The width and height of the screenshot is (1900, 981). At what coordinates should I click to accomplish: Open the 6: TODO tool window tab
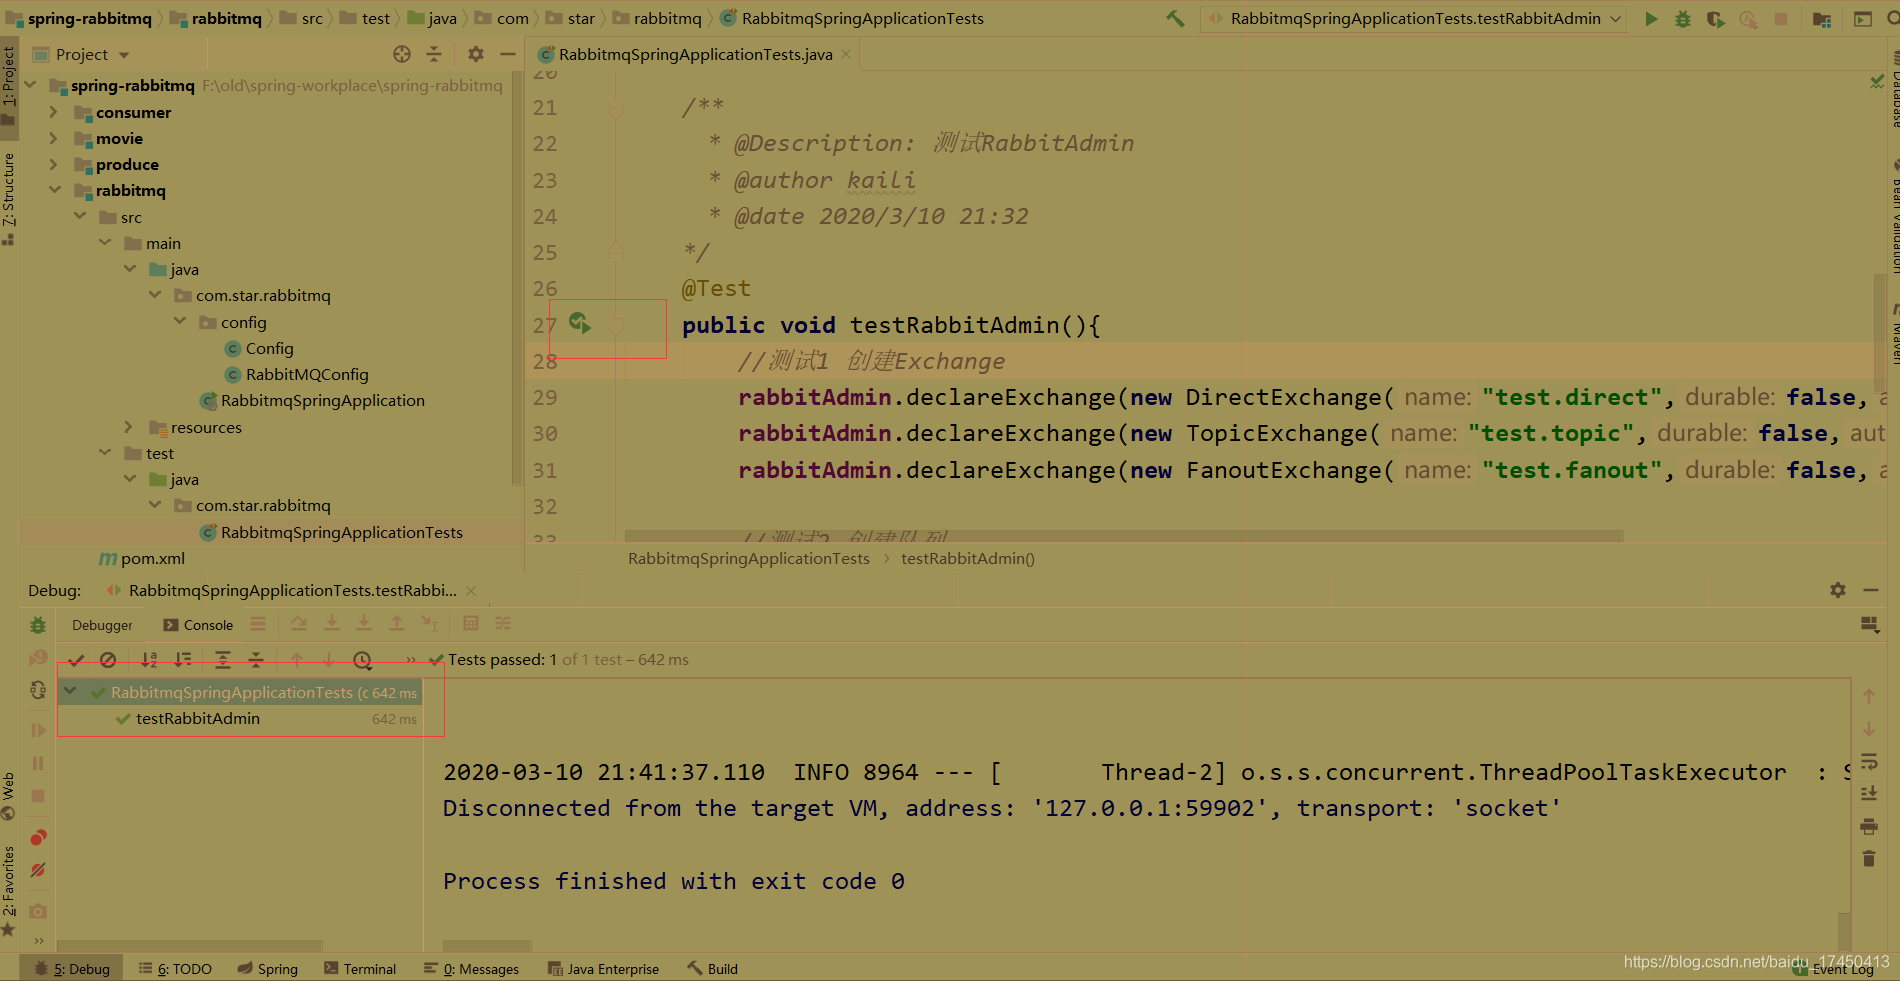175,969
